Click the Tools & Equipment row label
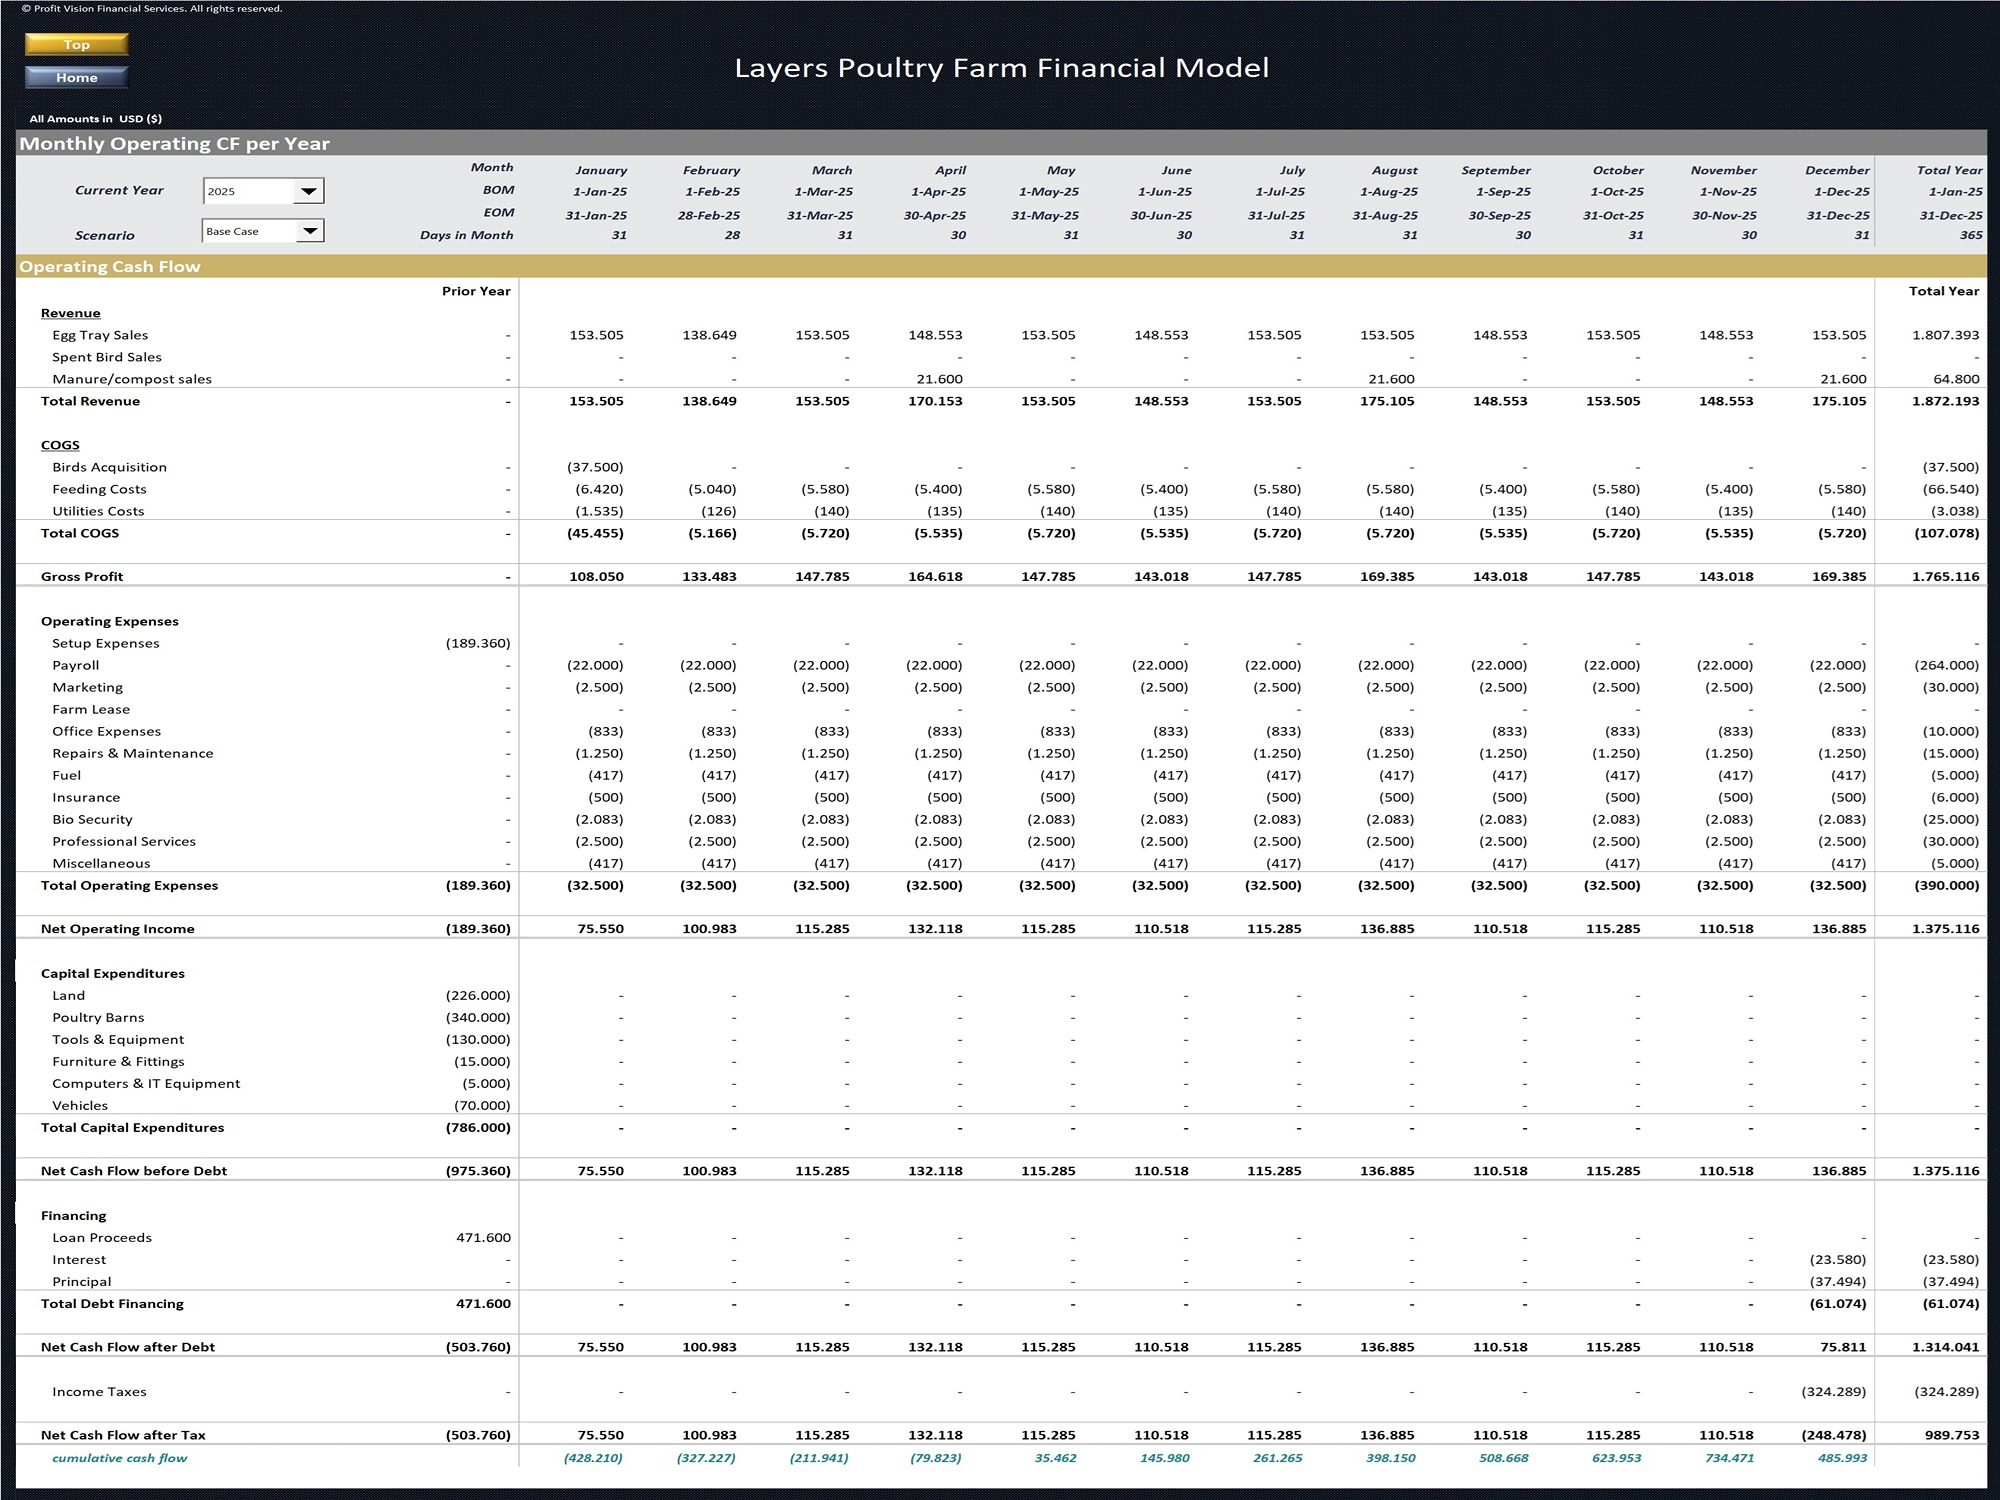 coord(118,1039)
